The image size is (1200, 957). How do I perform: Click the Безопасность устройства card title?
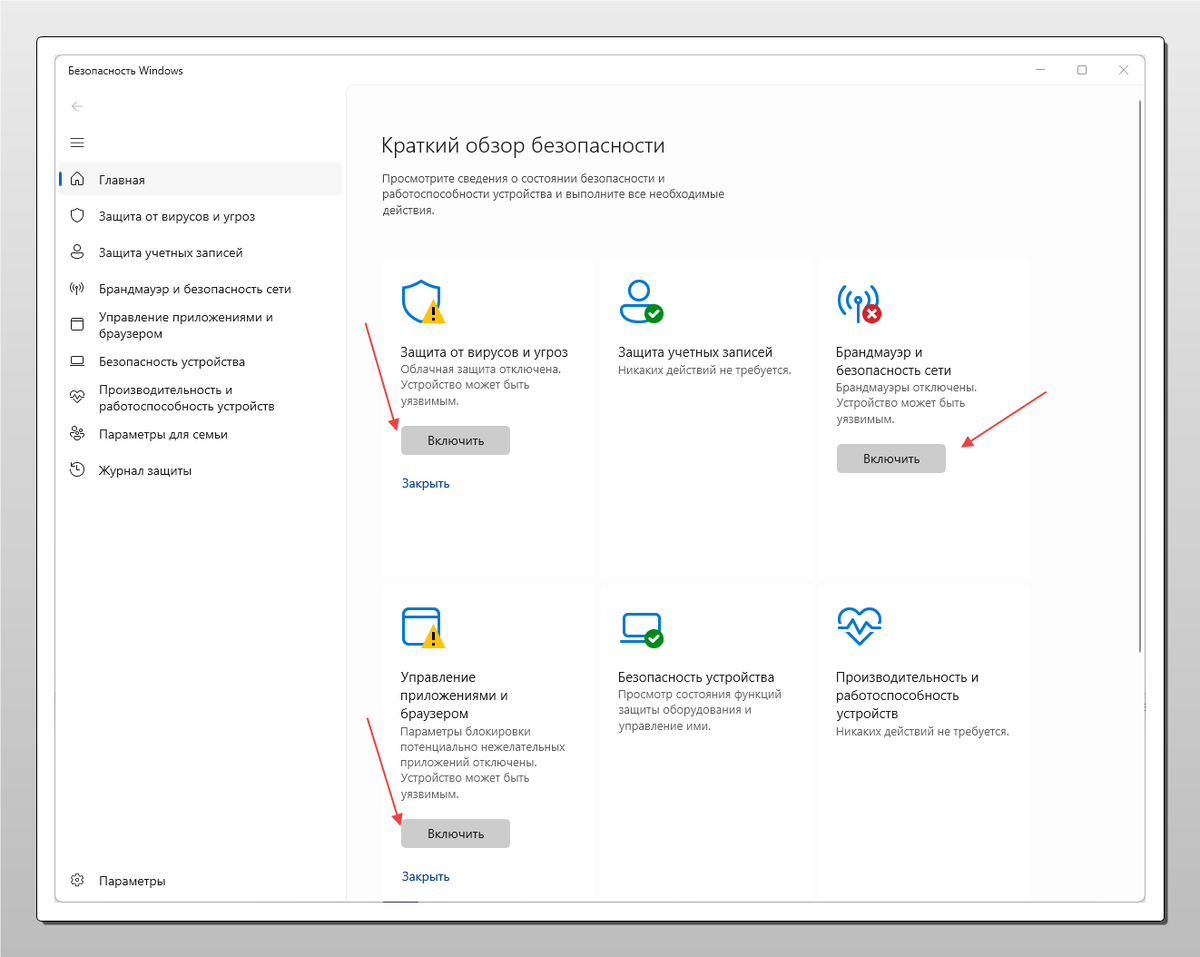(x=696, y=677)
